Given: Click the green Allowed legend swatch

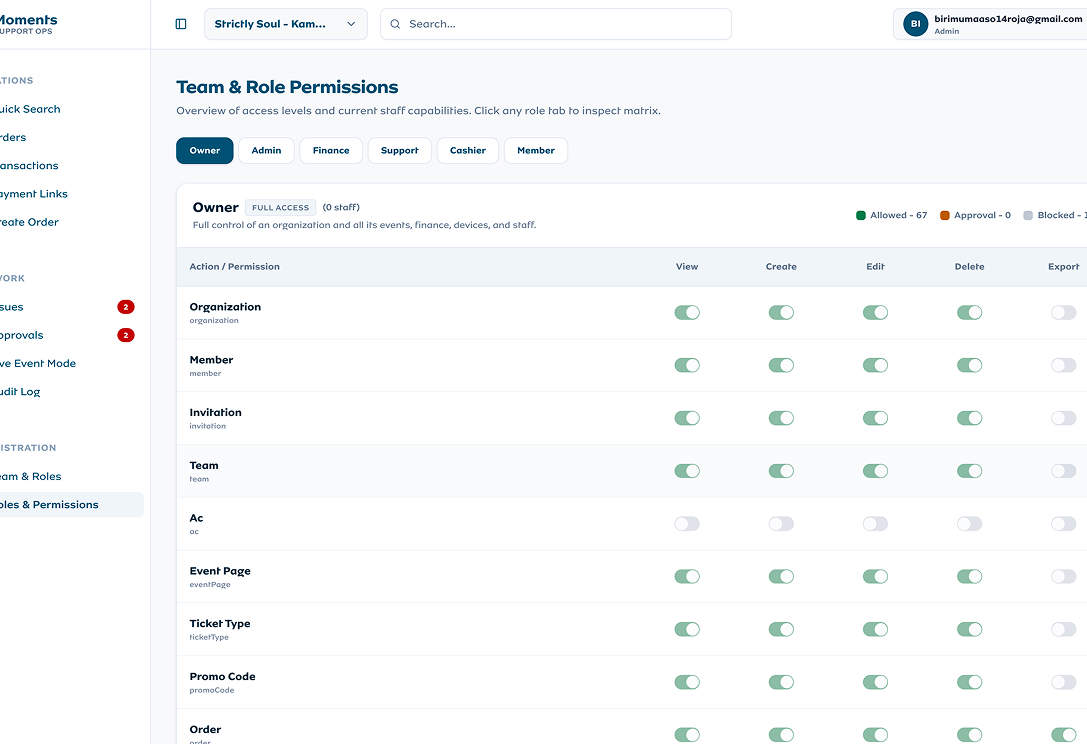Looking at the screenshot, I should coord(861,216).
